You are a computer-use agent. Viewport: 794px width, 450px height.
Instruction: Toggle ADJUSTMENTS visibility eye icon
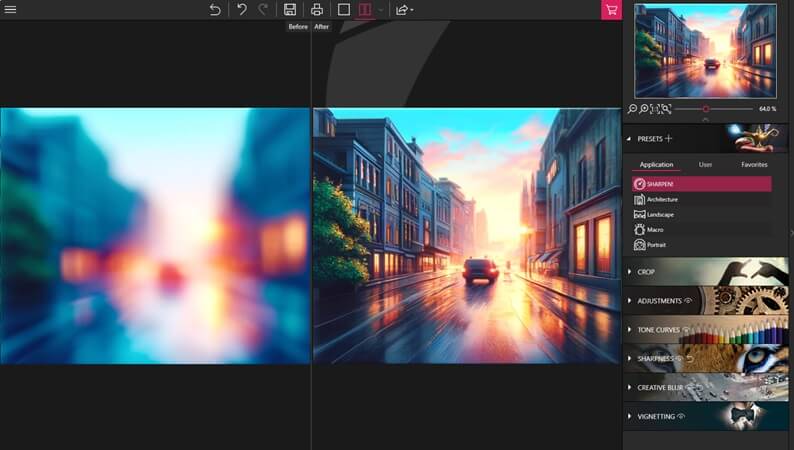coord(688,301)
